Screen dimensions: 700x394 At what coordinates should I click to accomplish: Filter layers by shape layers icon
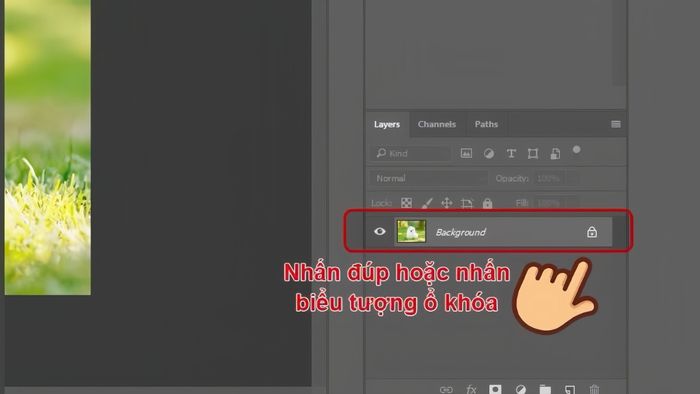point(533,153)
